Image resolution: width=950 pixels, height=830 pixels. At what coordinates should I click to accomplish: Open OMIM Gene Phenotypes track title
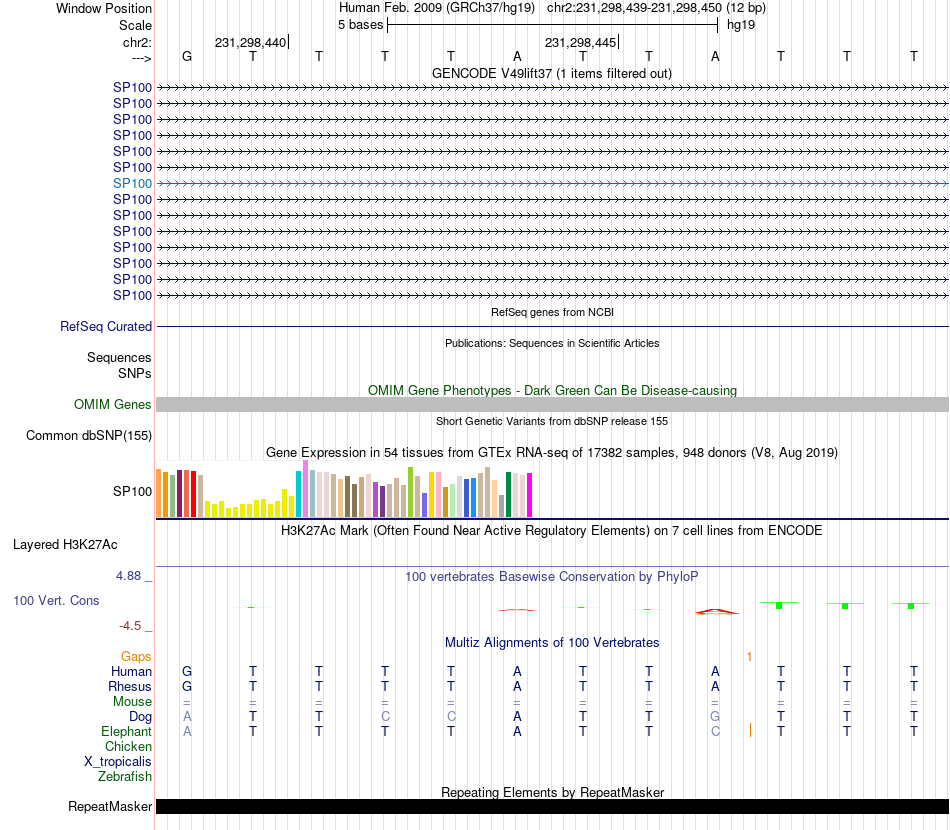coord(552,390)
